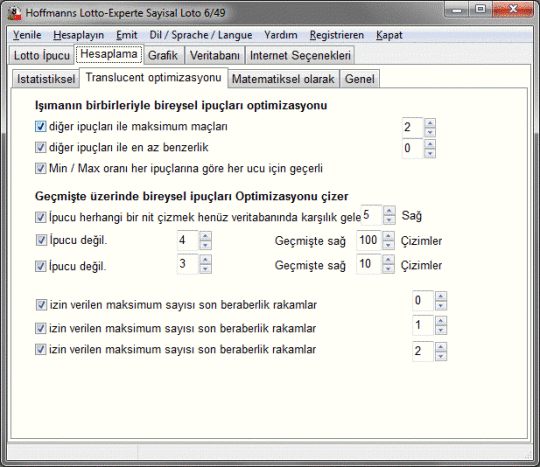The width and height of the screenshot is (540, 467).
Task: Open the Yardım menu
Action: coord(281,35)
